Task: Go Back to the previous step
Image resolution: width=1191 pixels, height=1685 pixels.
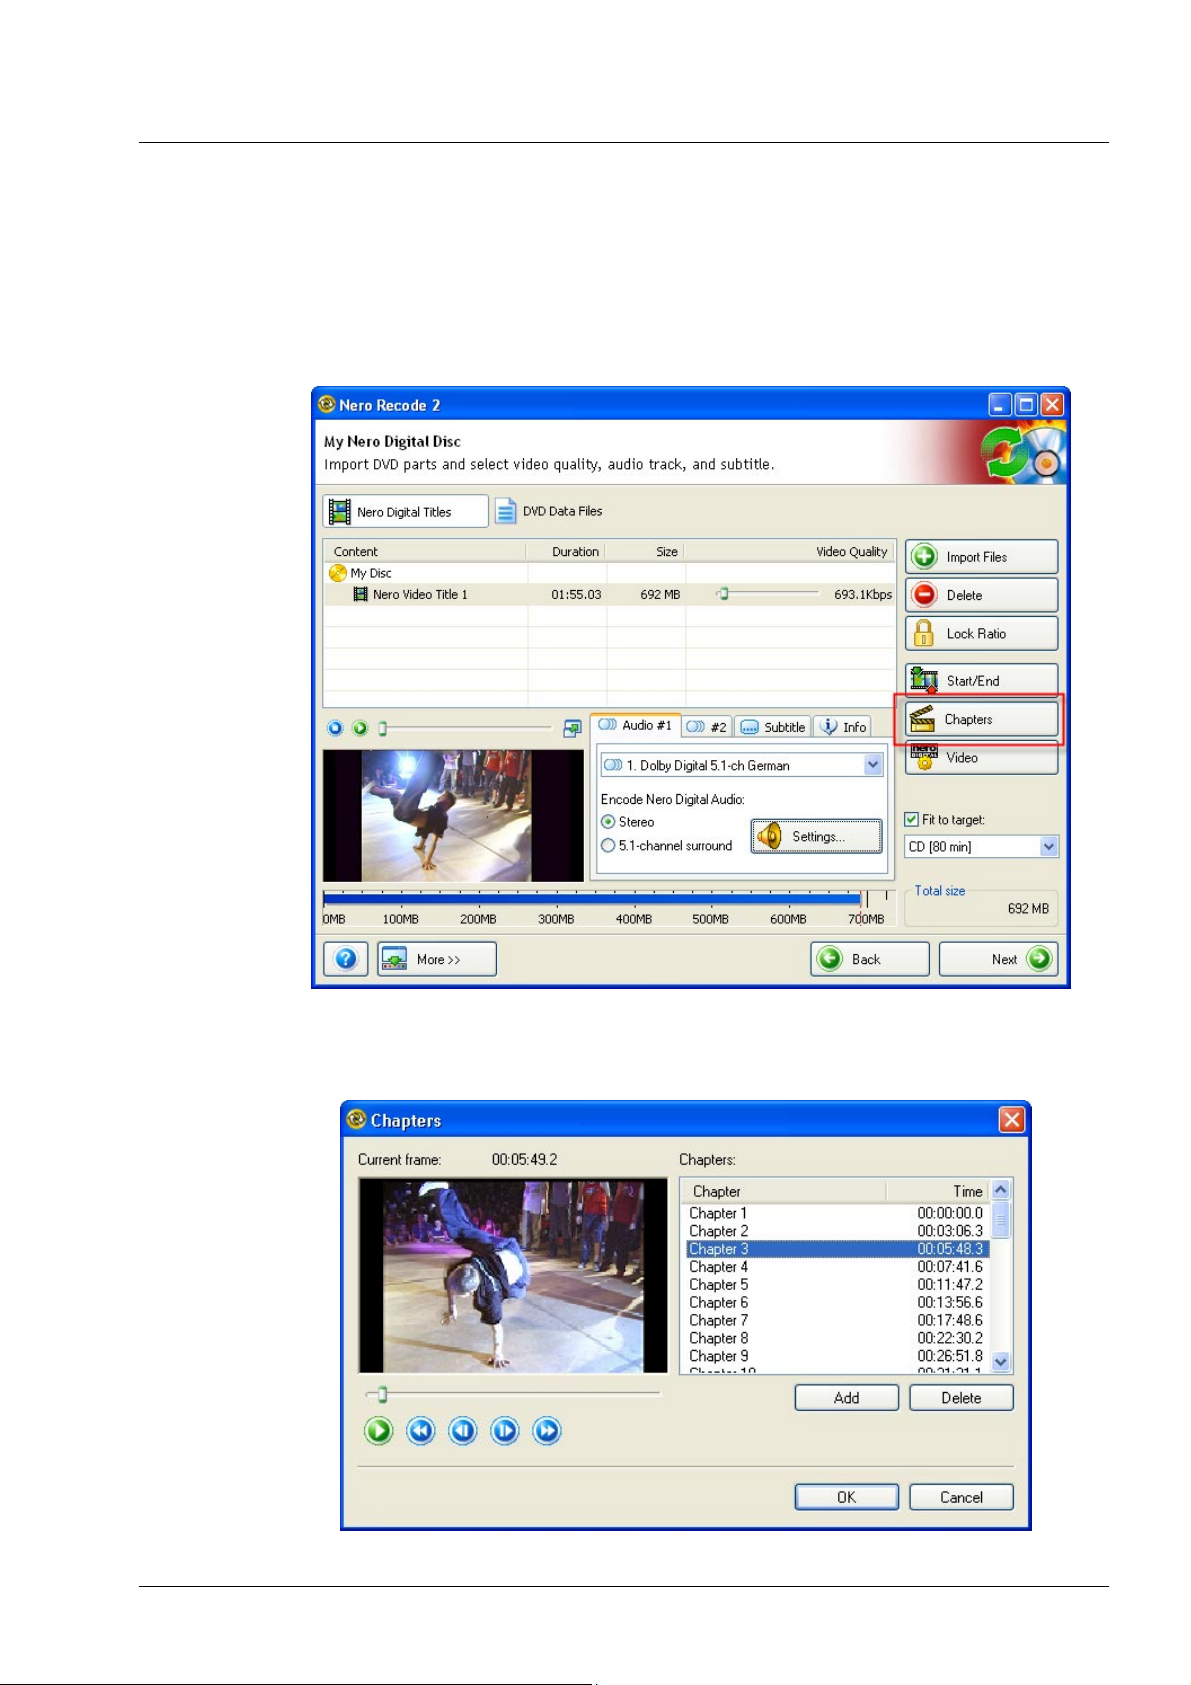Action: 870,959
